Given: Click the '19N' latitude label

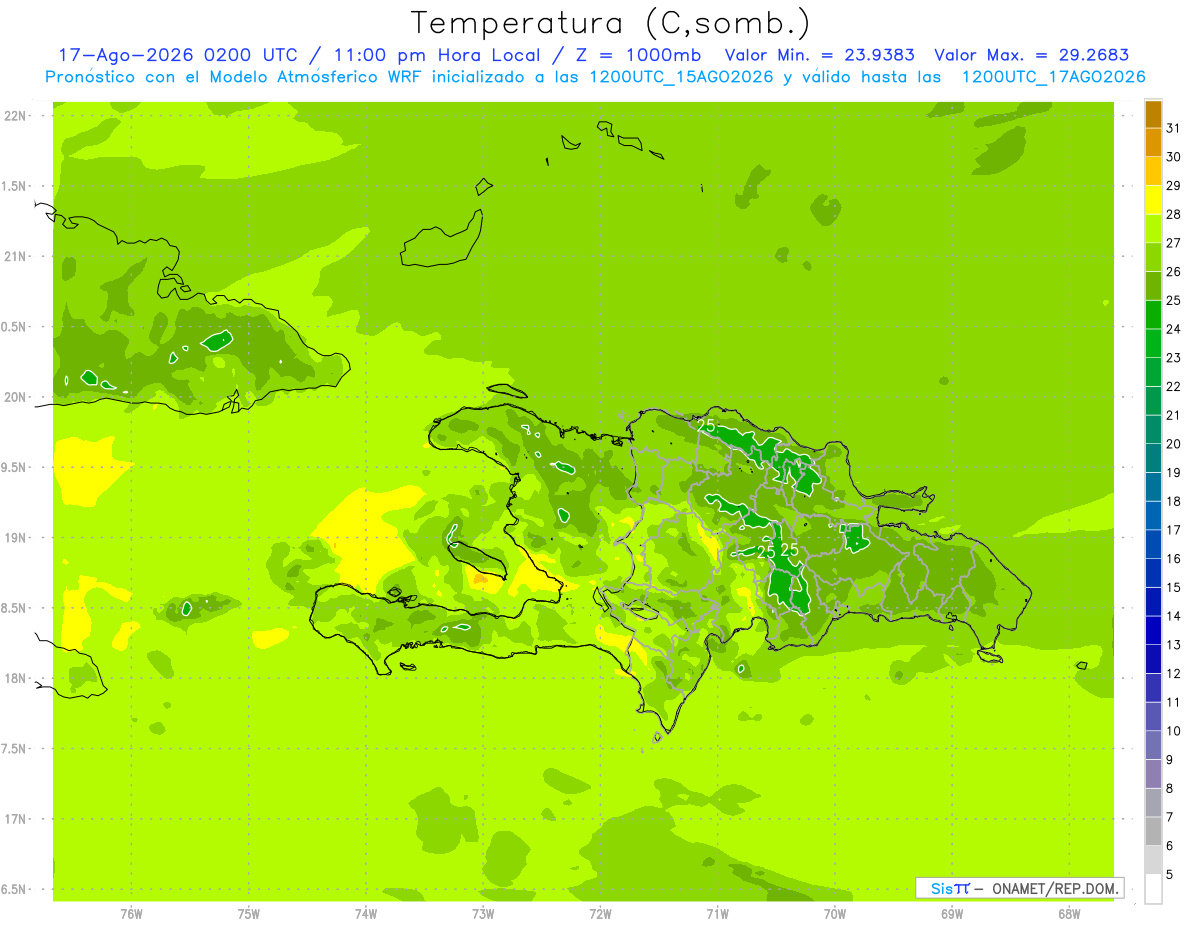Looking at the screenshot, I should pos(17,538).
